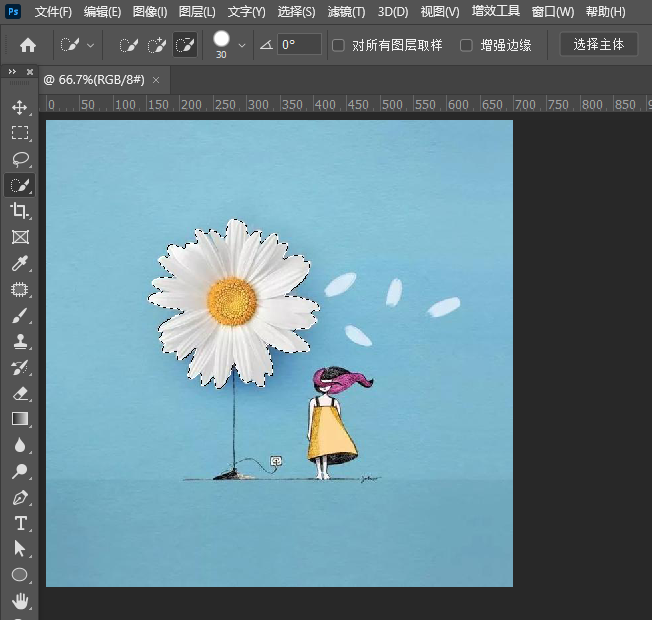Switch to subtract from selection mode

[185, 45]
